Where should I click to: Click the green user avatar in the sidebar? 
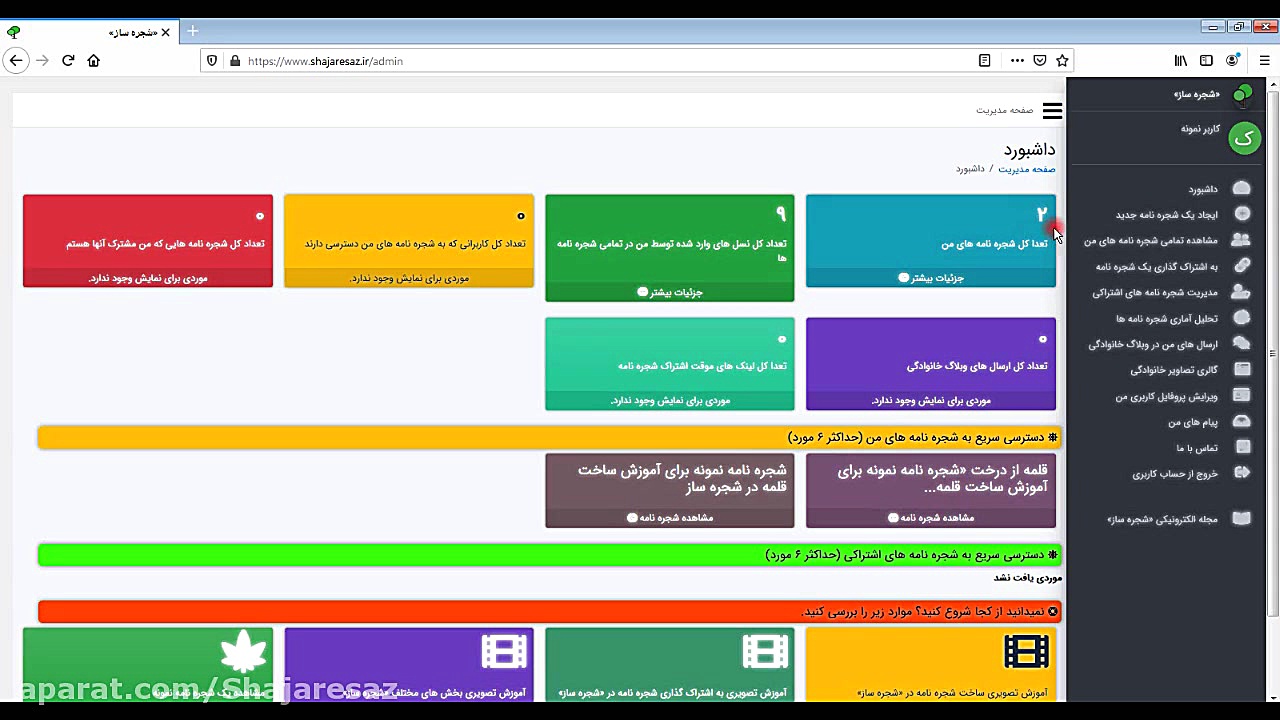coord(1244,139)
